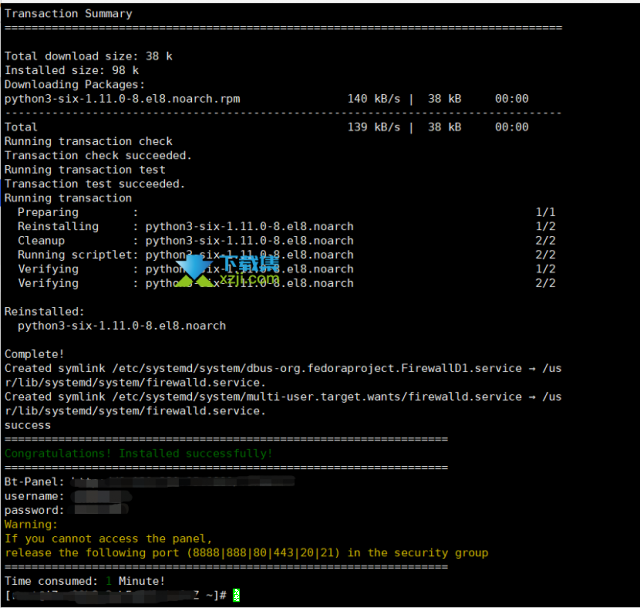This screenshot has height=608, width=640.
Task: Select 'Total download size: 38 k' line
Action: click(88, 56)
